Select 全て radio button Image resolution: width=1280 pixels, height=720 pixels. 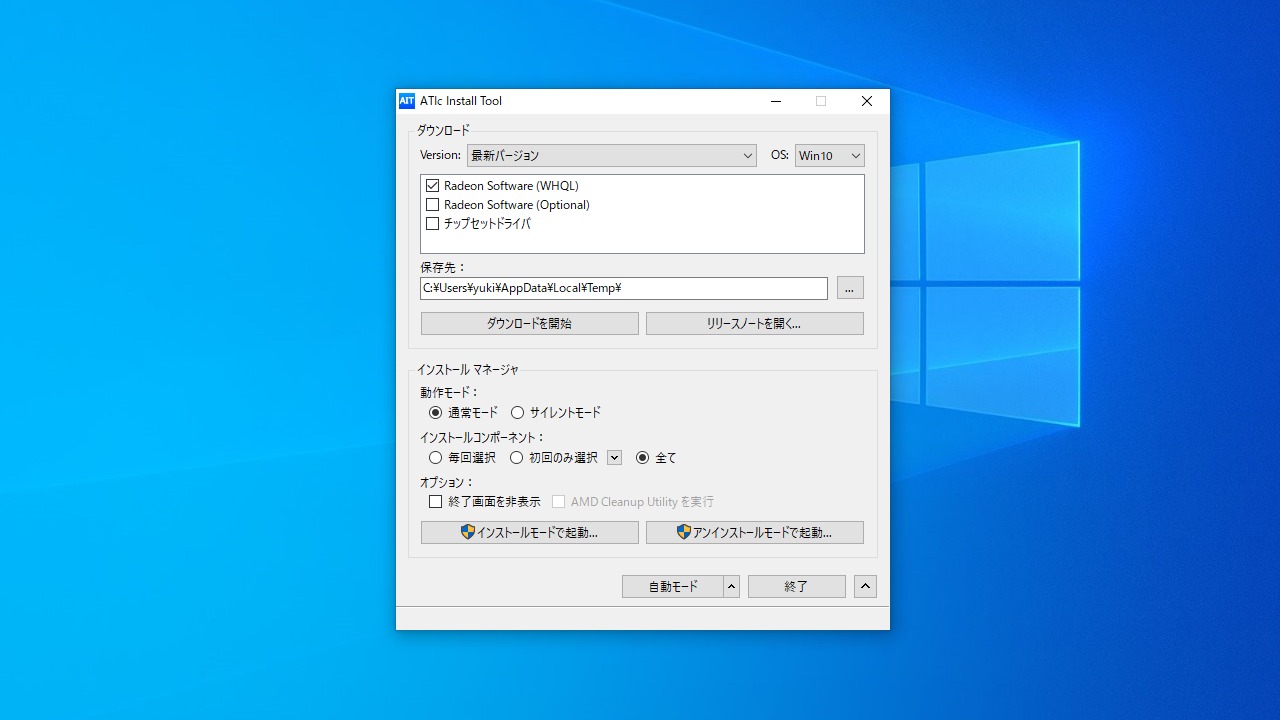[643, 458]
